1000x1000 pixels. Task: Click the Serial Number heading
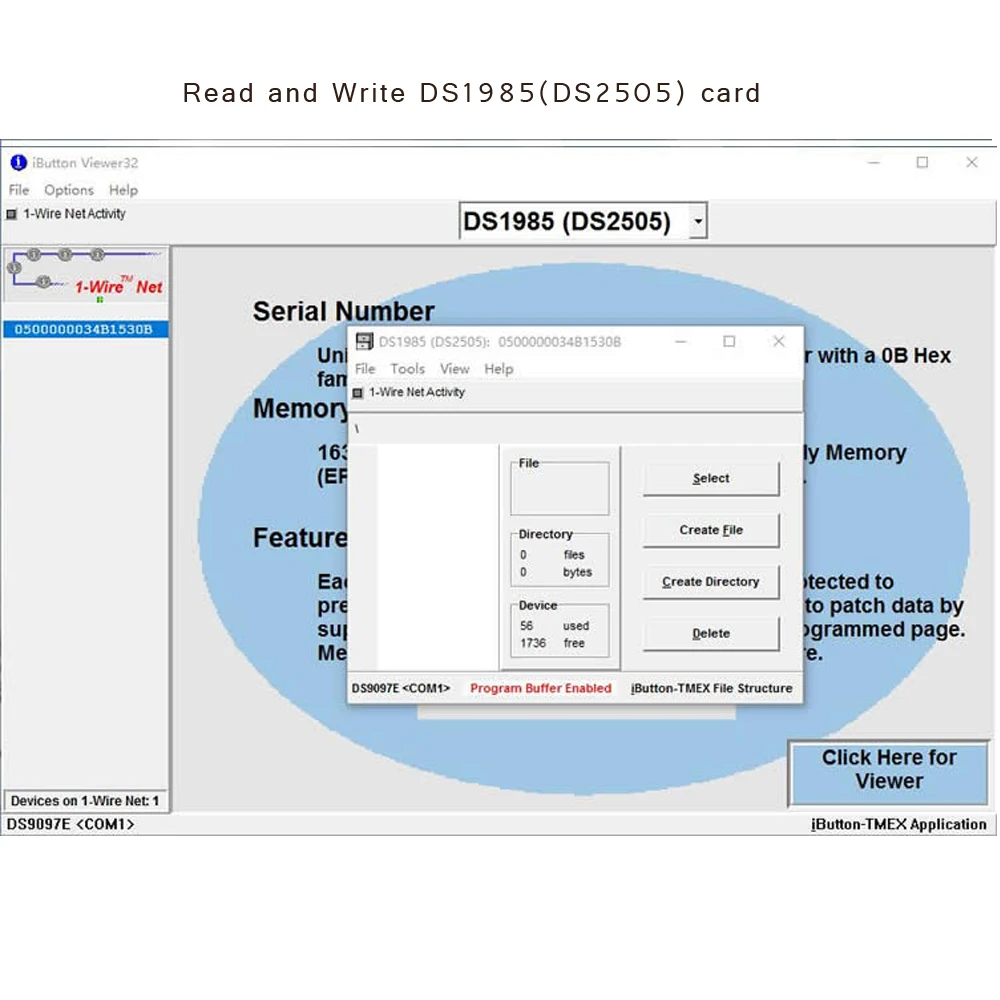343,311
